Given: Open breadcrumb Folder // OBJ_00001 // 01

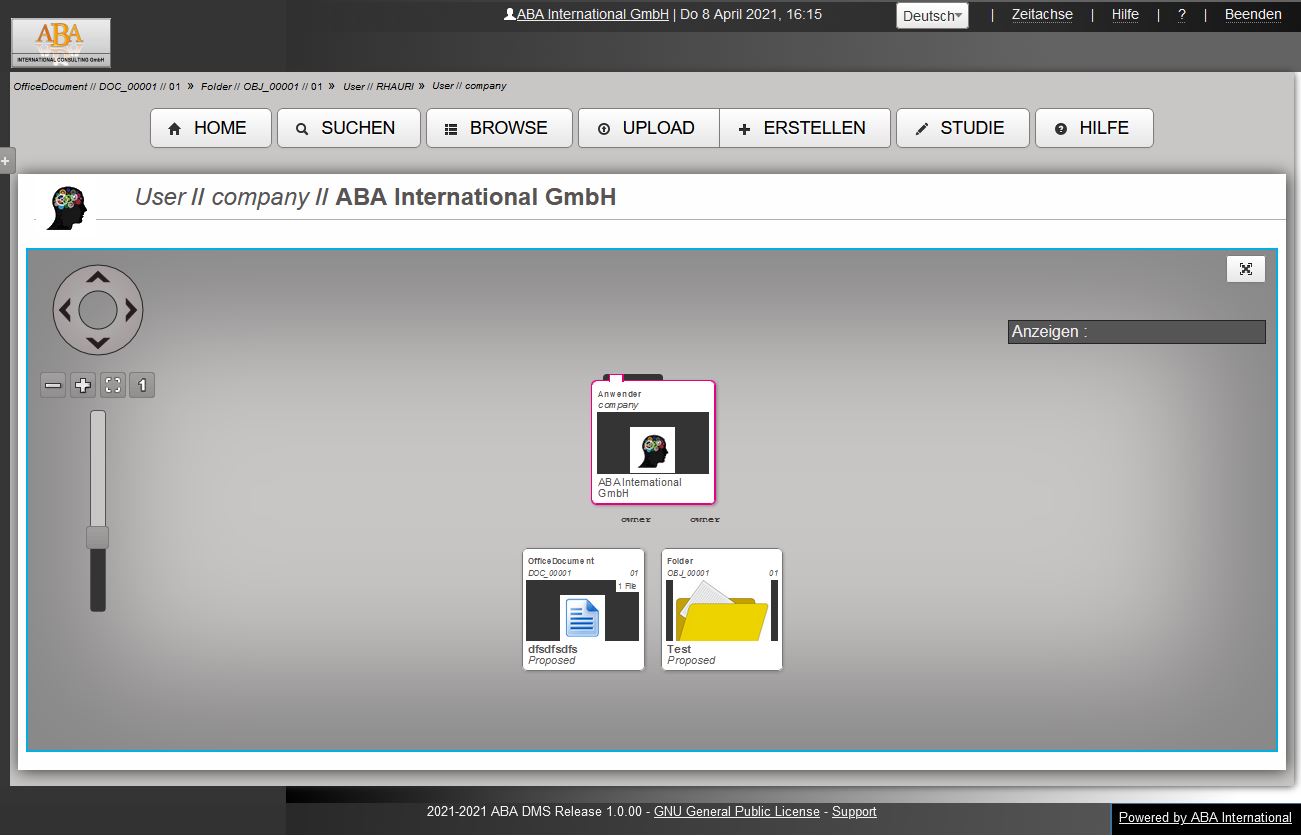Looking at the screenshot, I should point(262,87).
